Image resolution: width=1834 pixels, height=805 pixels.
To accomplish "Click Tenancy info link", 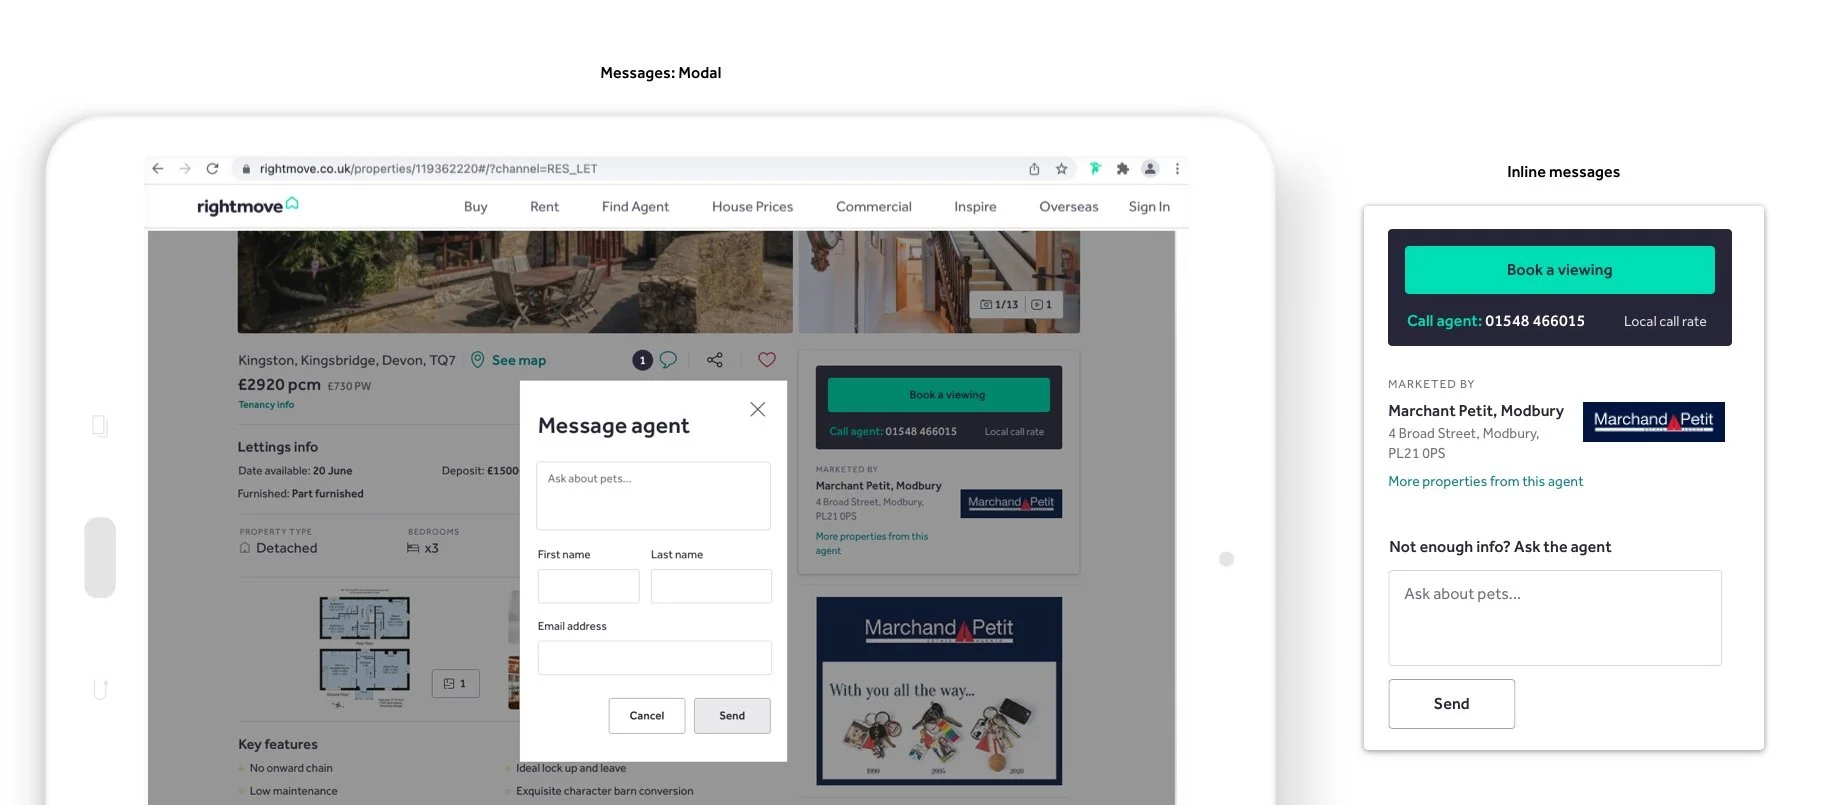I will (266, 405).
